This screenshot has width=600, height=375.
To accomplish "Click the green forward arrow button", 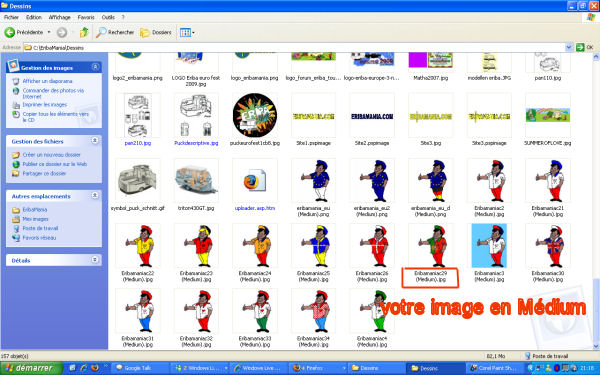I will [x=62, y=33].
